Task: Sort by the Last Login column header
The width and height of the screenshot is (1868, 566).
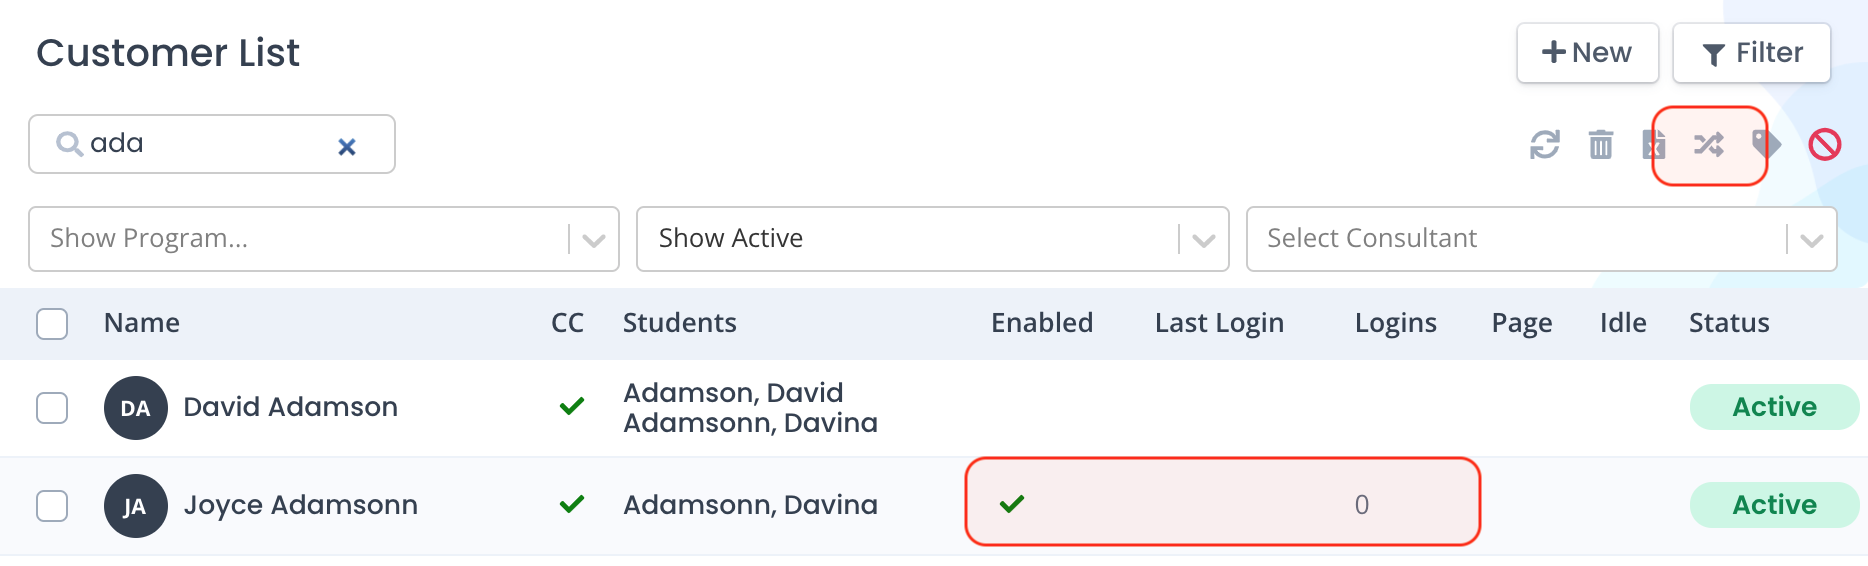Action: point(1219,323)
